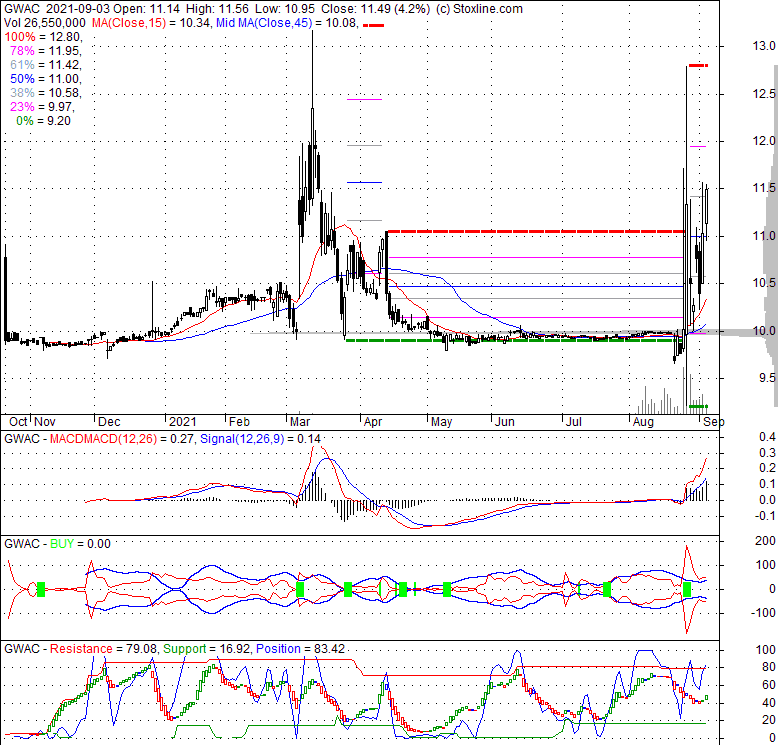Click the Position = 83.42 label
Viewport: 780px width, 745px height.
(x=300, y=649)
